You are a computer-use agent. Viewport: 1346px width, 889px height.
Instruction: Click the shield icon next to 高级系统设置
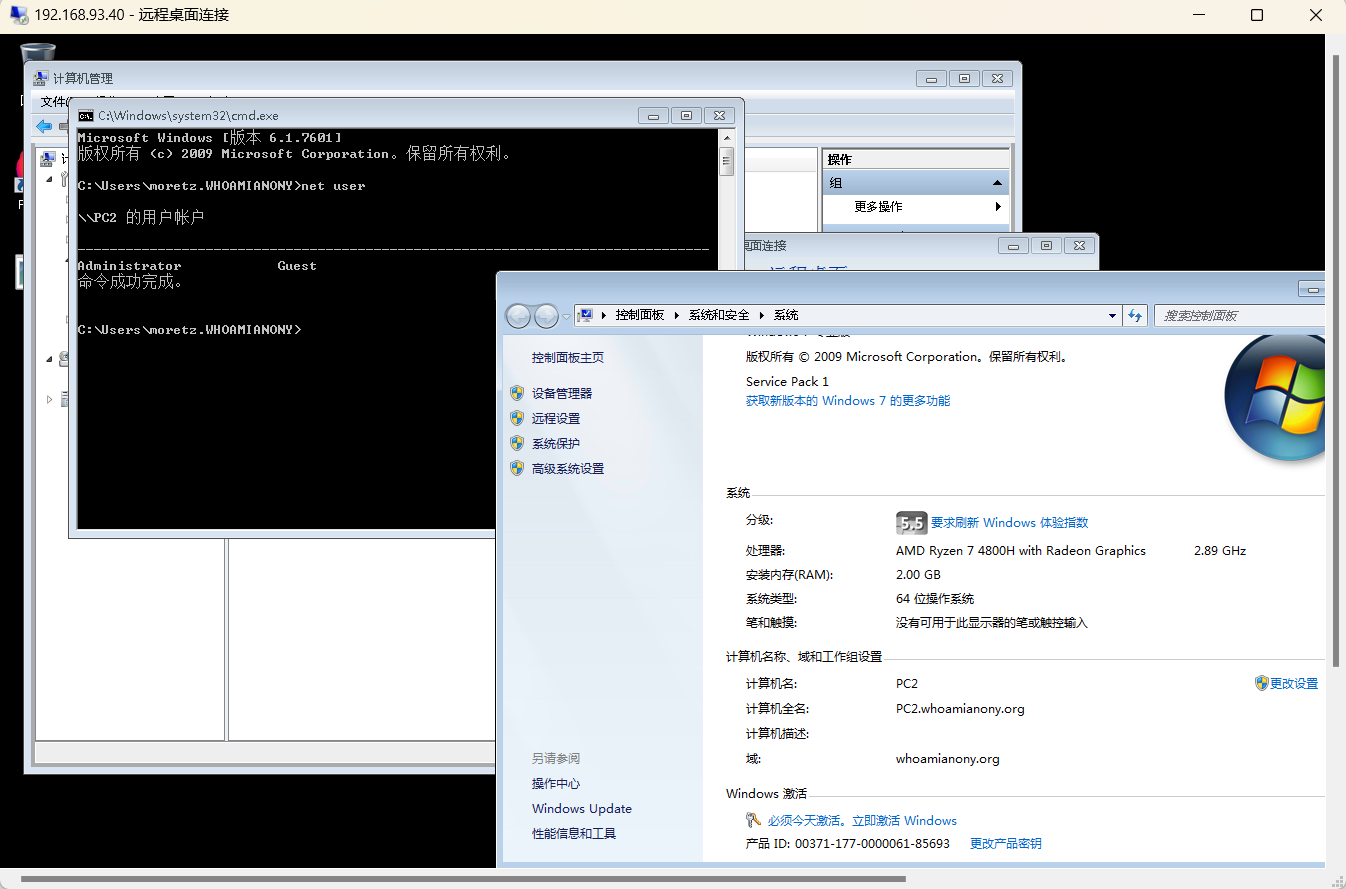[x=517, y=468]
